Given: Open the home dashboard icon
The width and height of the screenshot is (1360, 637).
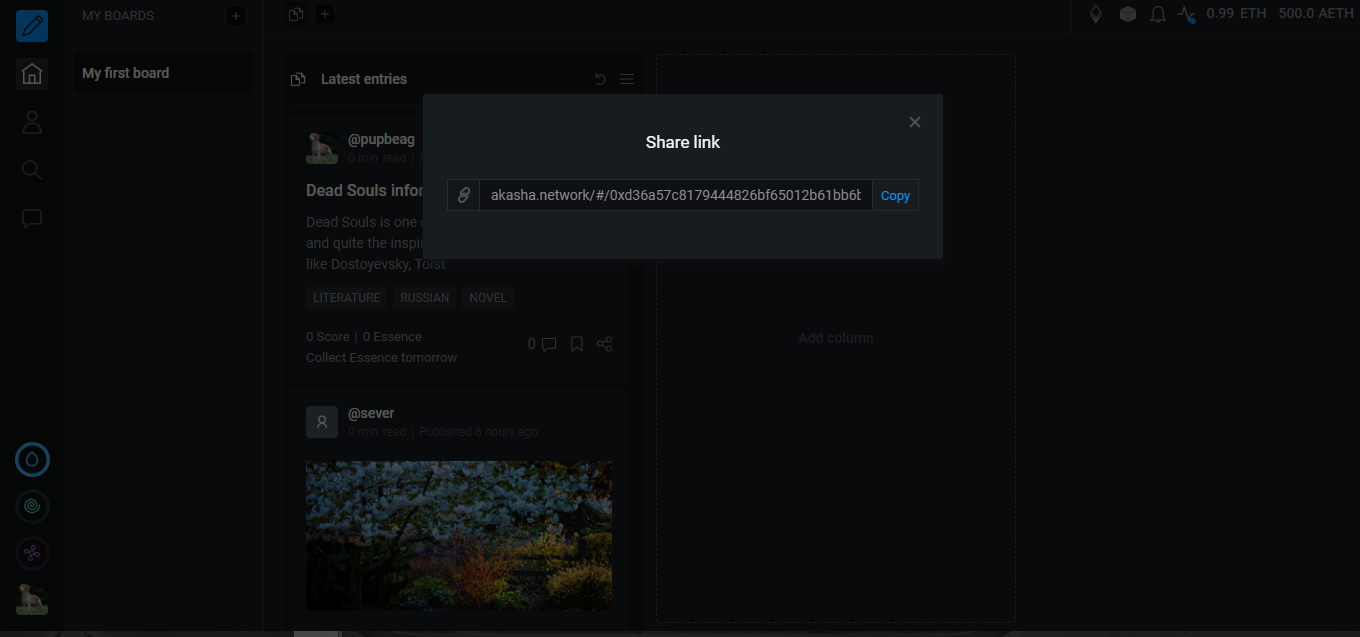Looking at the screenshot, I should click(x=32, y=74).
